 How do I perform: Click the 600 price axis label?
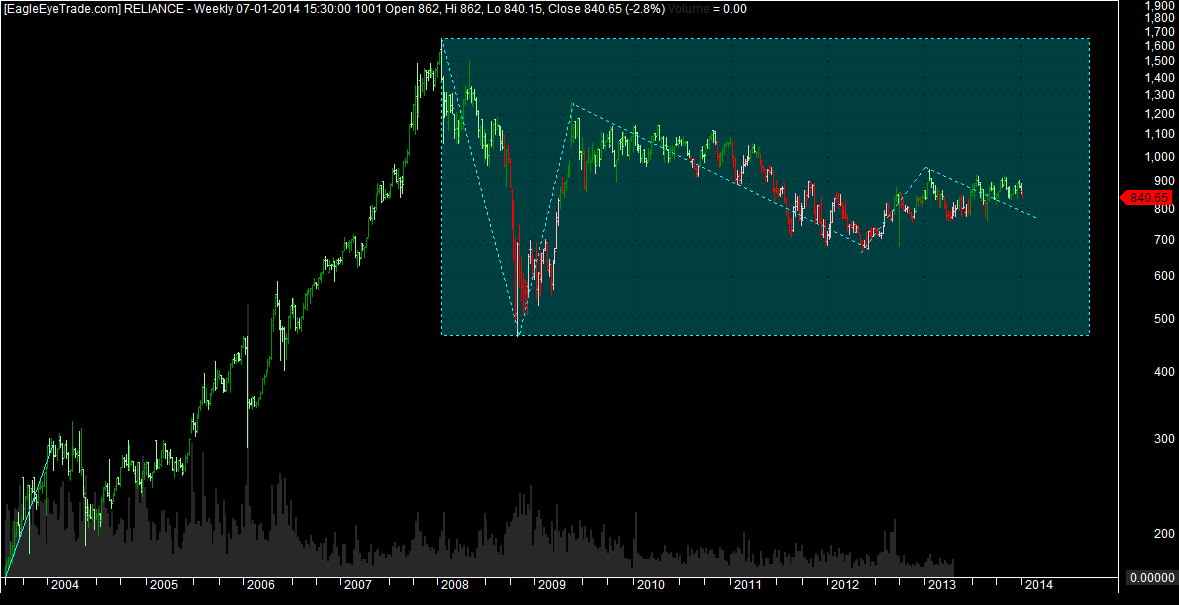point(1162,277)
